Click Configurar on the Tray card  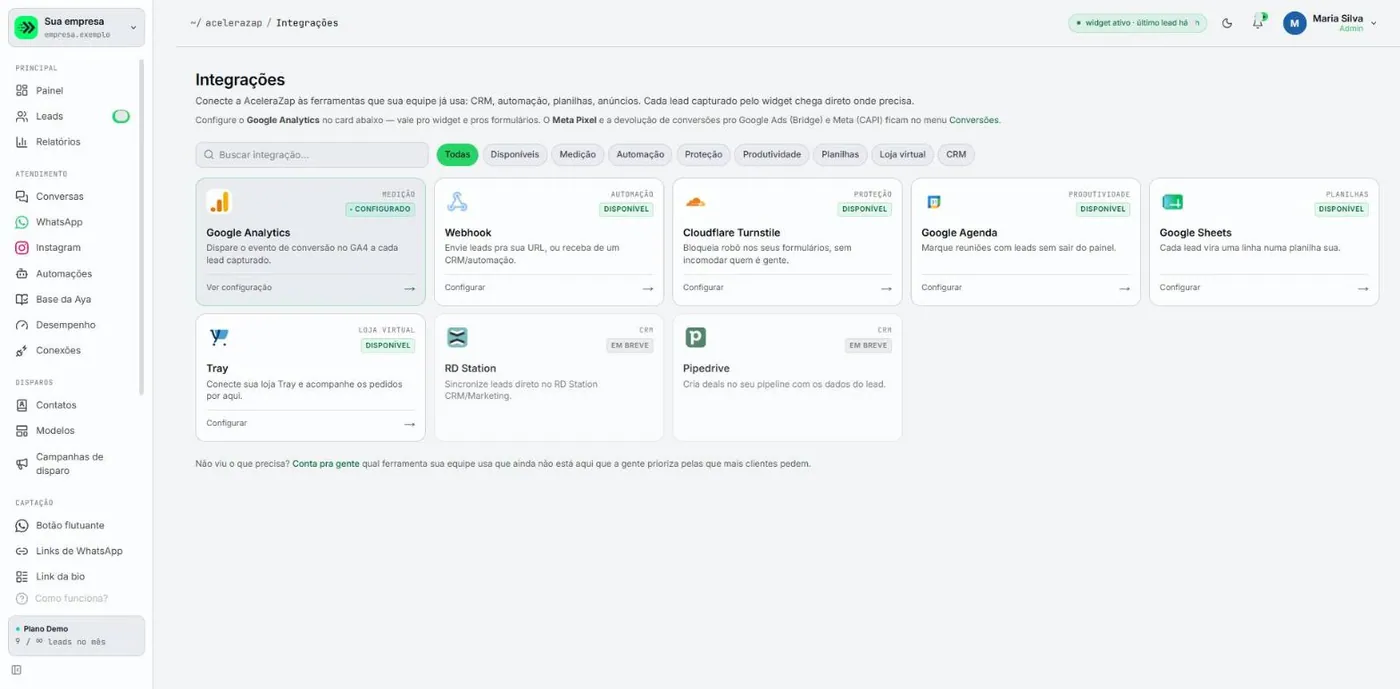227,424
